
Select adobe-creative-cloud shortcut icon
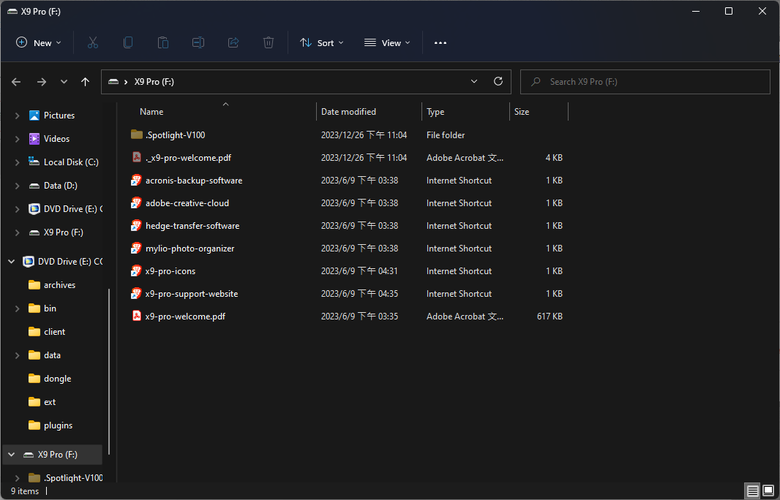[136, 203]
